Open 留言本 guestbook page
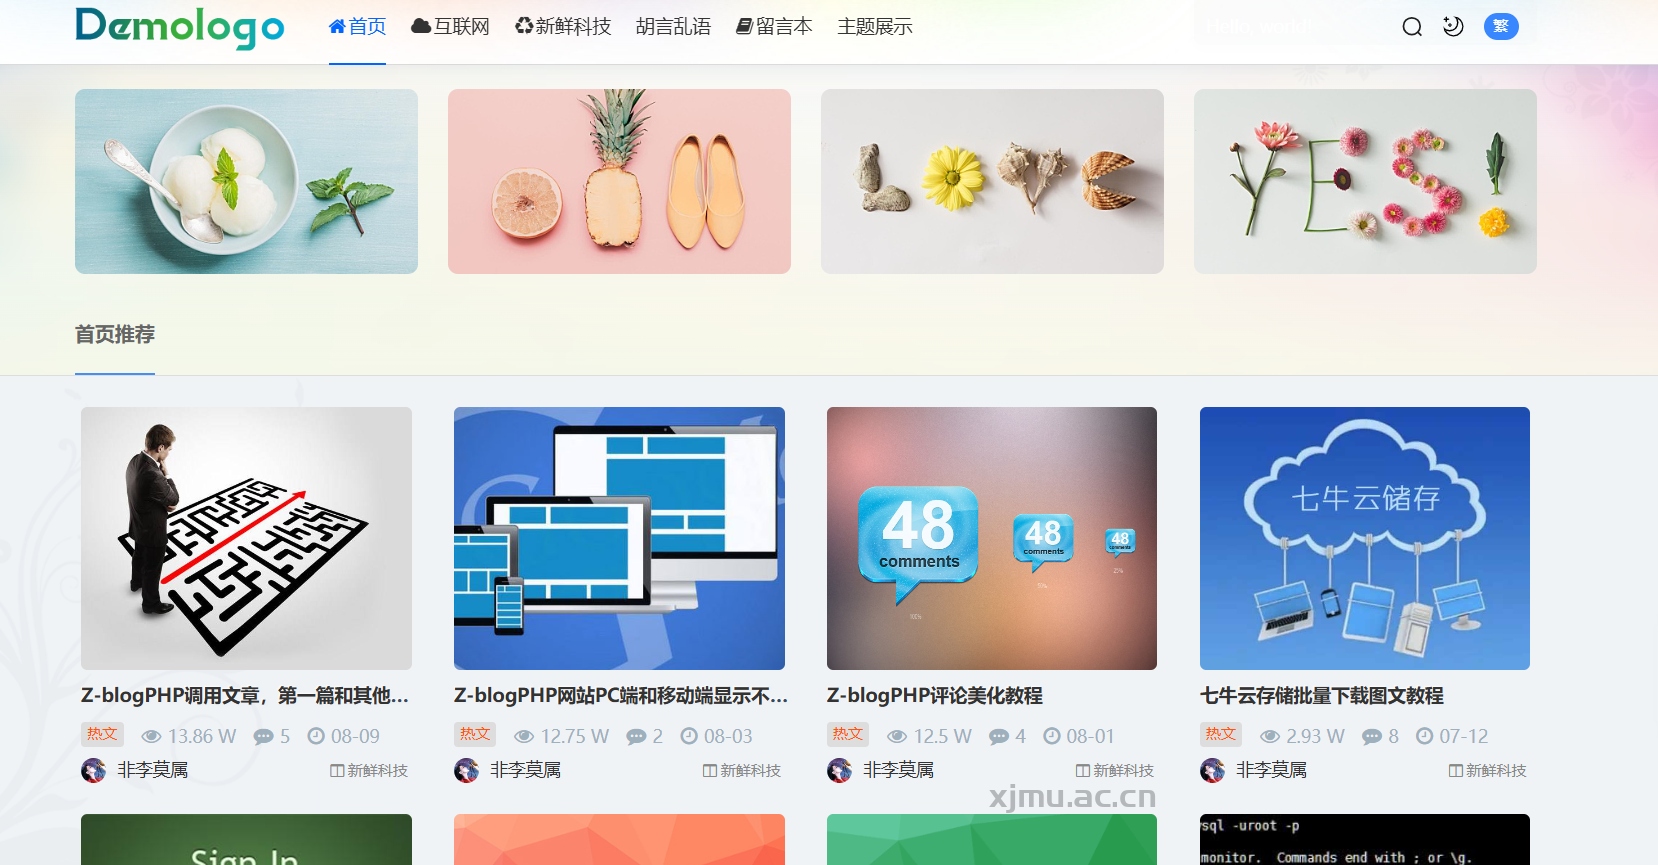1658x865 pixels. (x=774, y=27)
